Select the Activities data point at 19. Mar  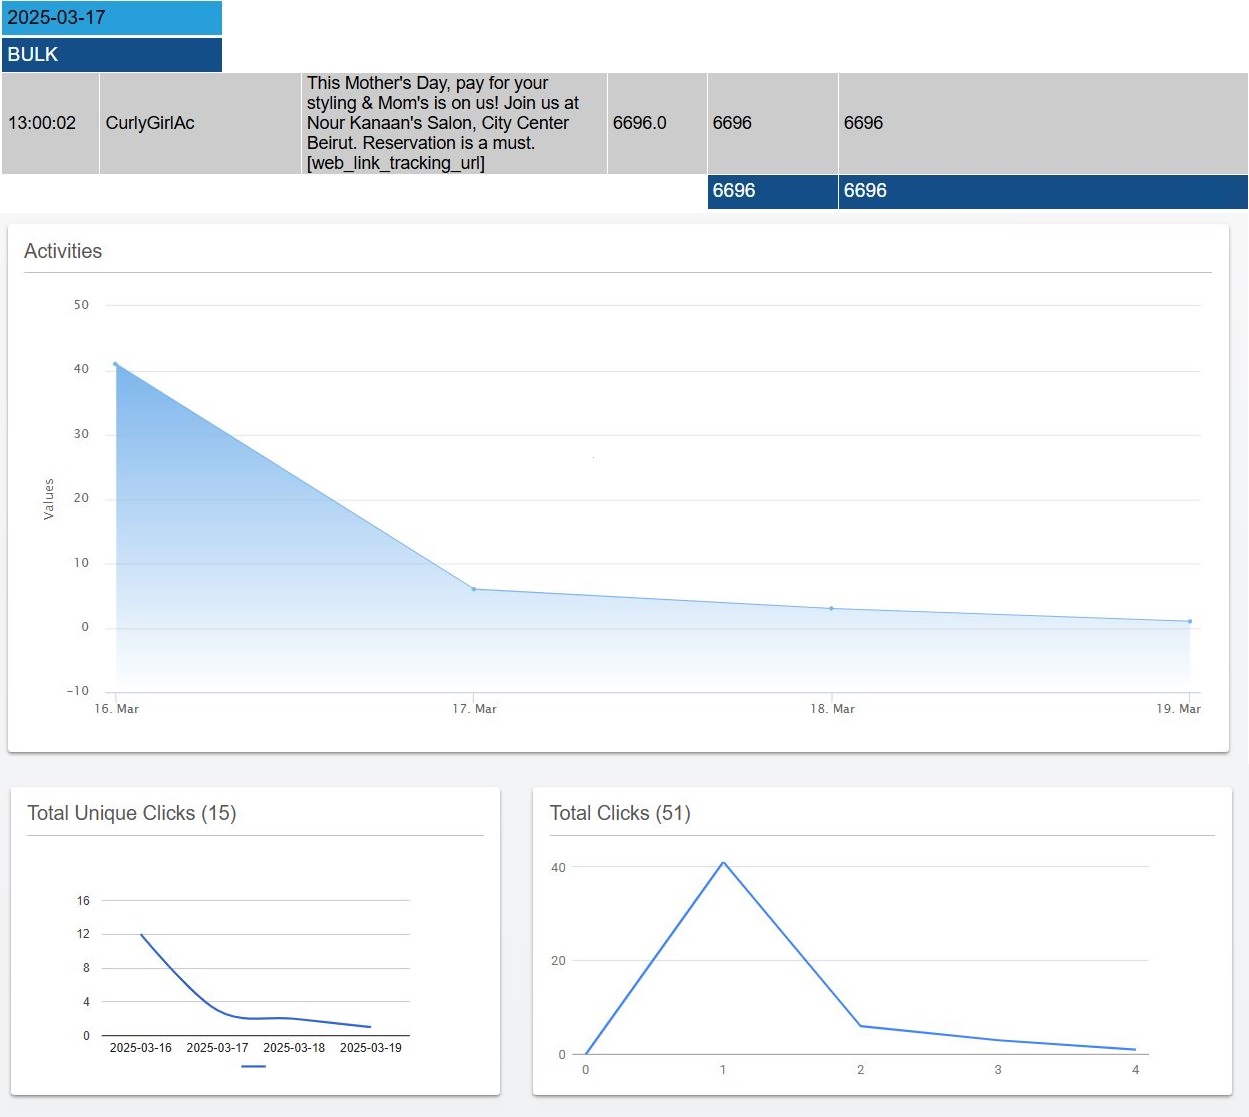(1190, 621)
